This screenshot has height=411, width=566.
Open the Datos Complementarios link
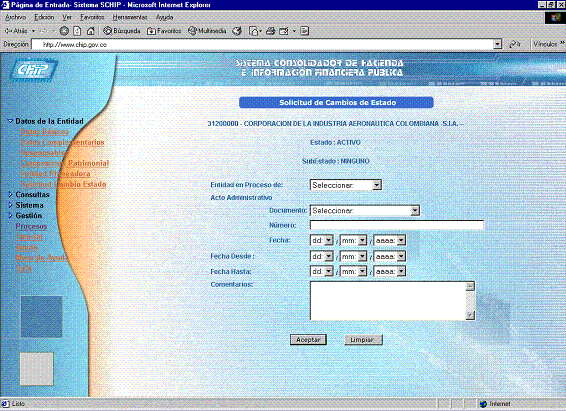(x=62, y=142)
